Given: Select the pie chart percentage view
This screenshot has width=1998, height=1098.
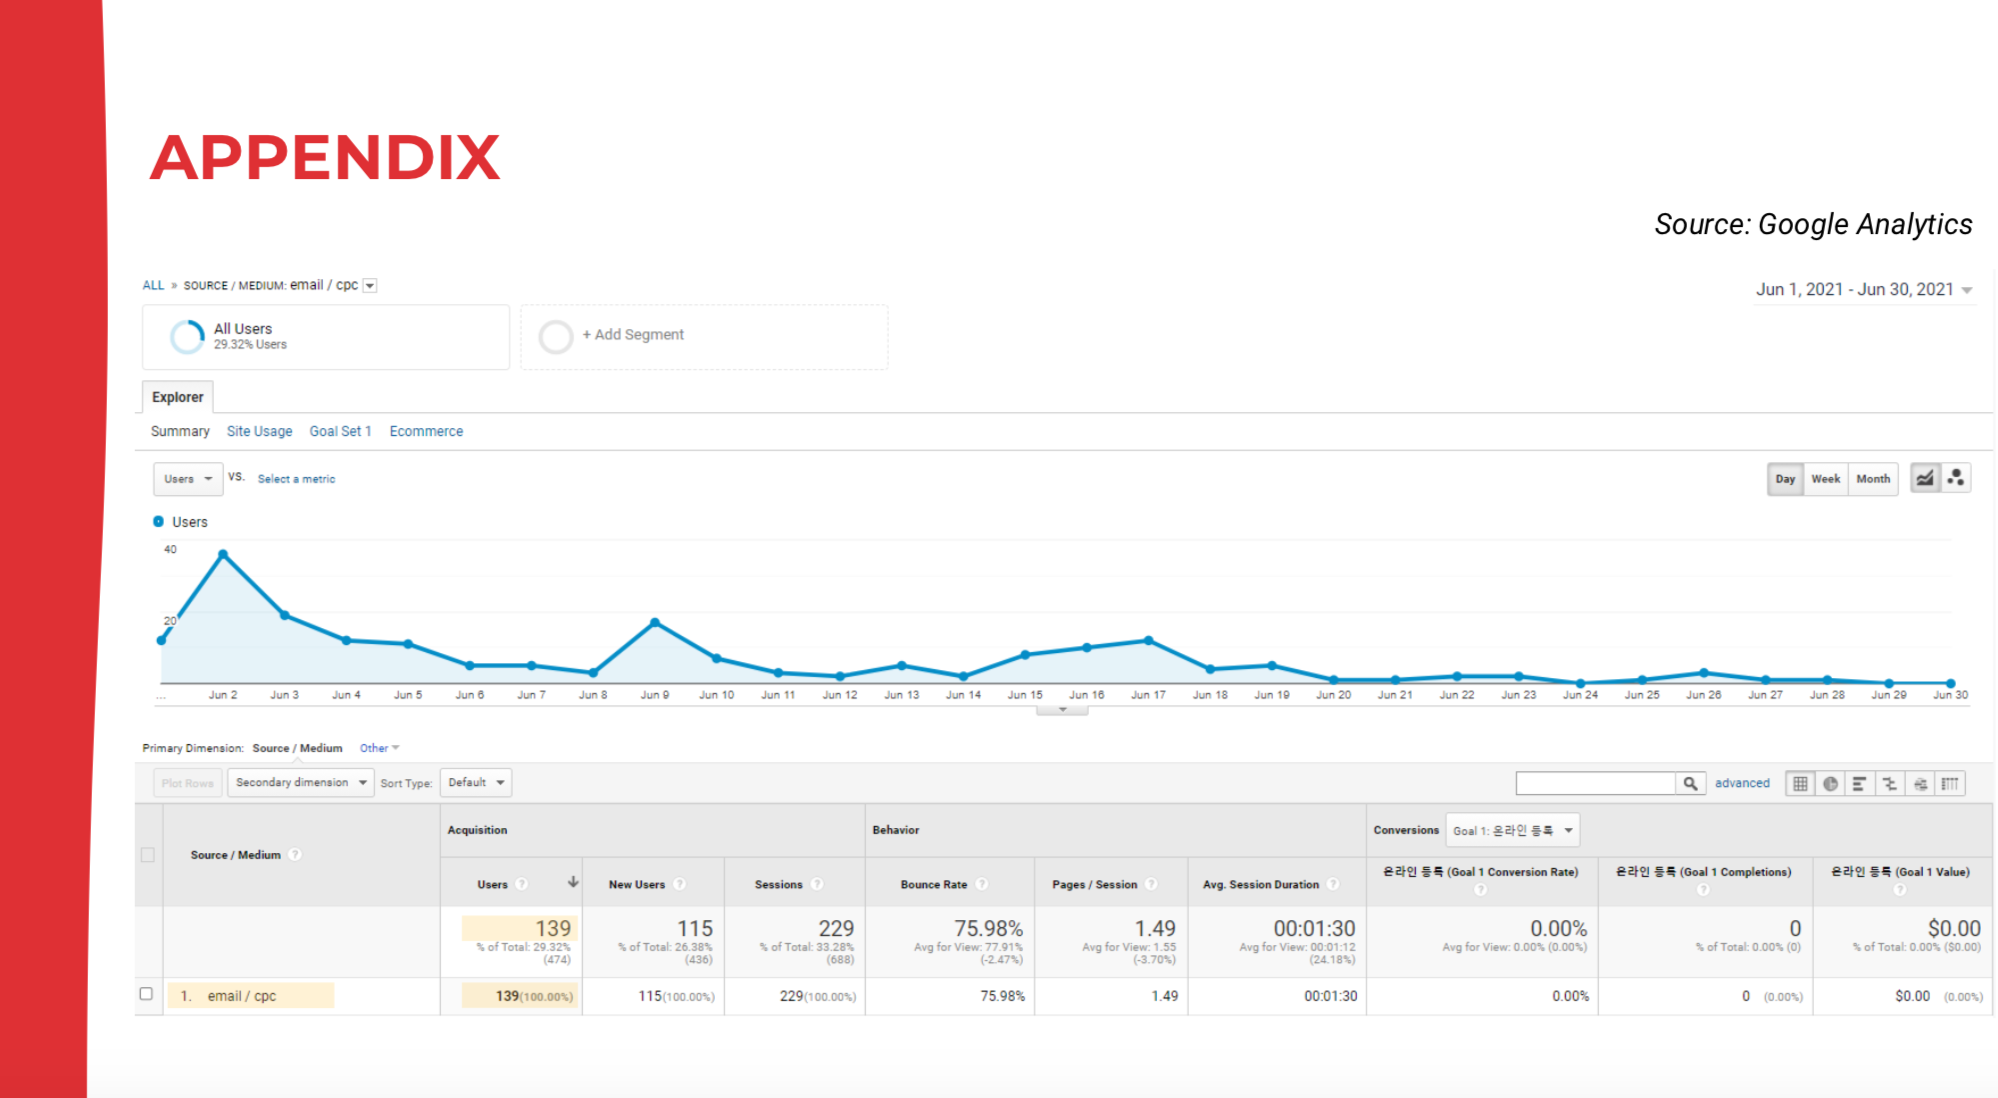Looking at the screenshot, I should point(1830,784).
